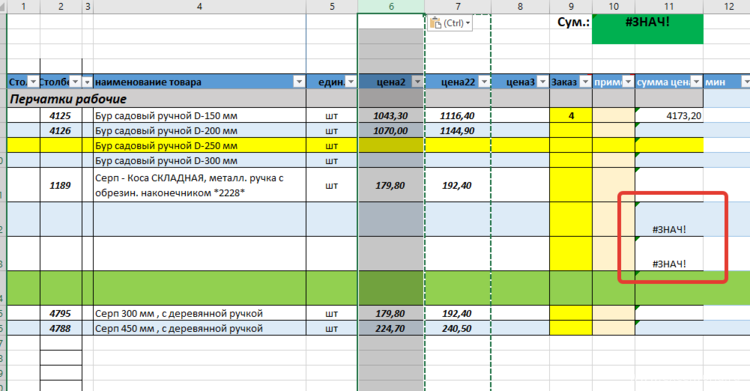
Task: Open filter dropdown for Столбе column
Action: (75, 82)
